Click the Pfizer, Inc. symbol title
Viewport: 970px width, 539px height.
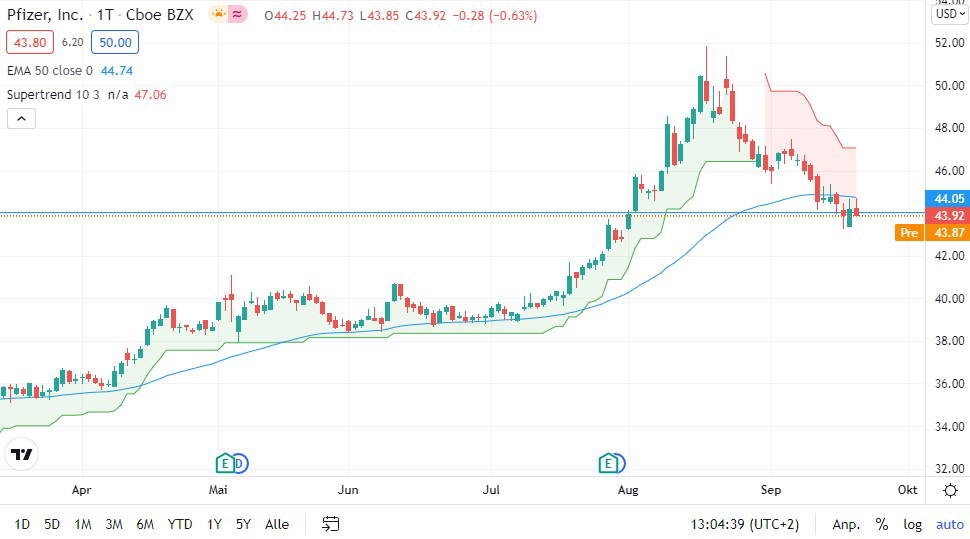[45, 14]
